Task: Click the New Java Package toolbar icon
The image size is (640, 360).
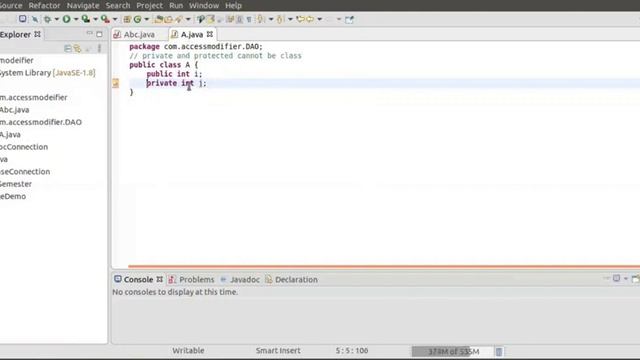Action: pyautogui.click(x=127, y=19)
